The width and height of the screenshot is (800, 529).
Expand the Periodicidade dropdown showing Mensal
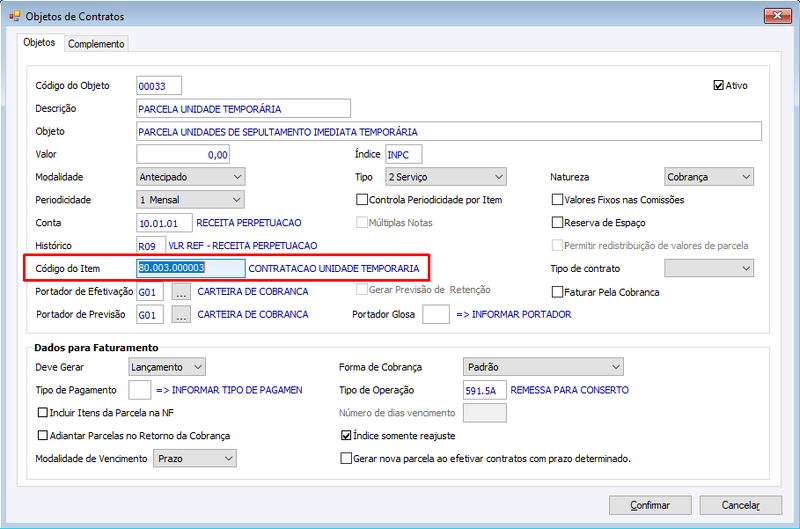point(190,199)
